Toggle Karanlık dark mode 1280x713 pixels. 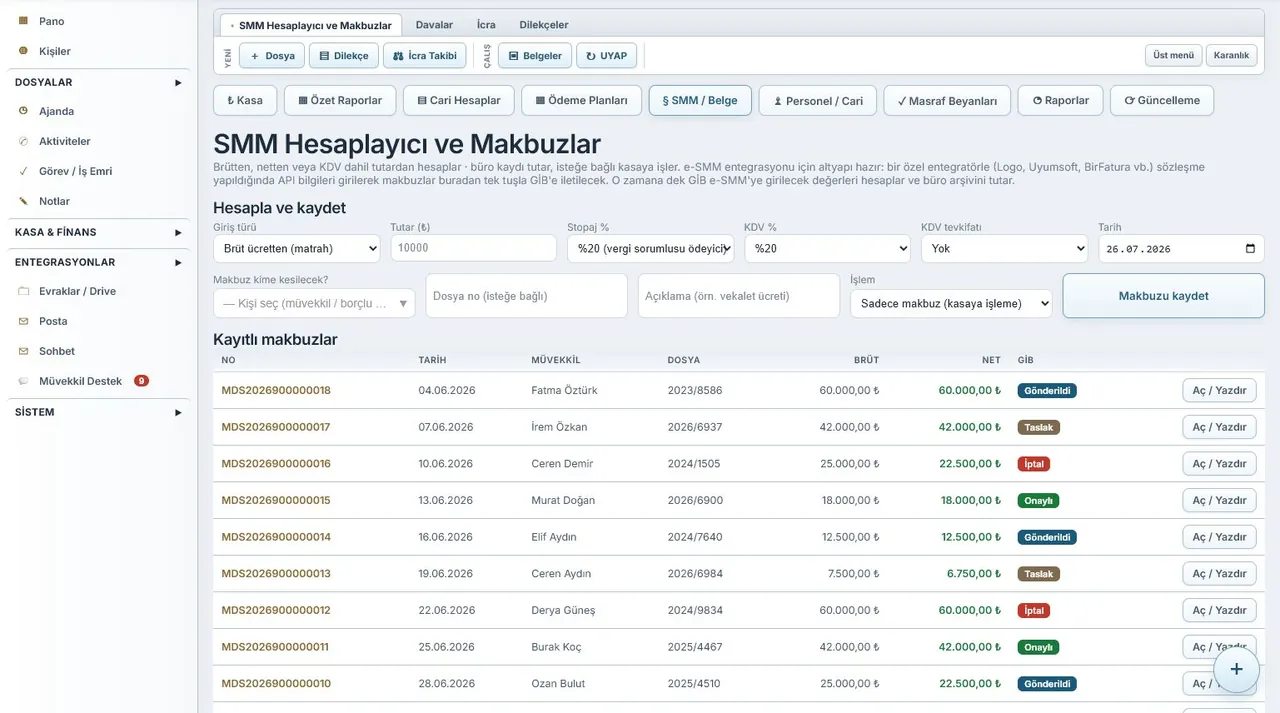pos(1232,55)
